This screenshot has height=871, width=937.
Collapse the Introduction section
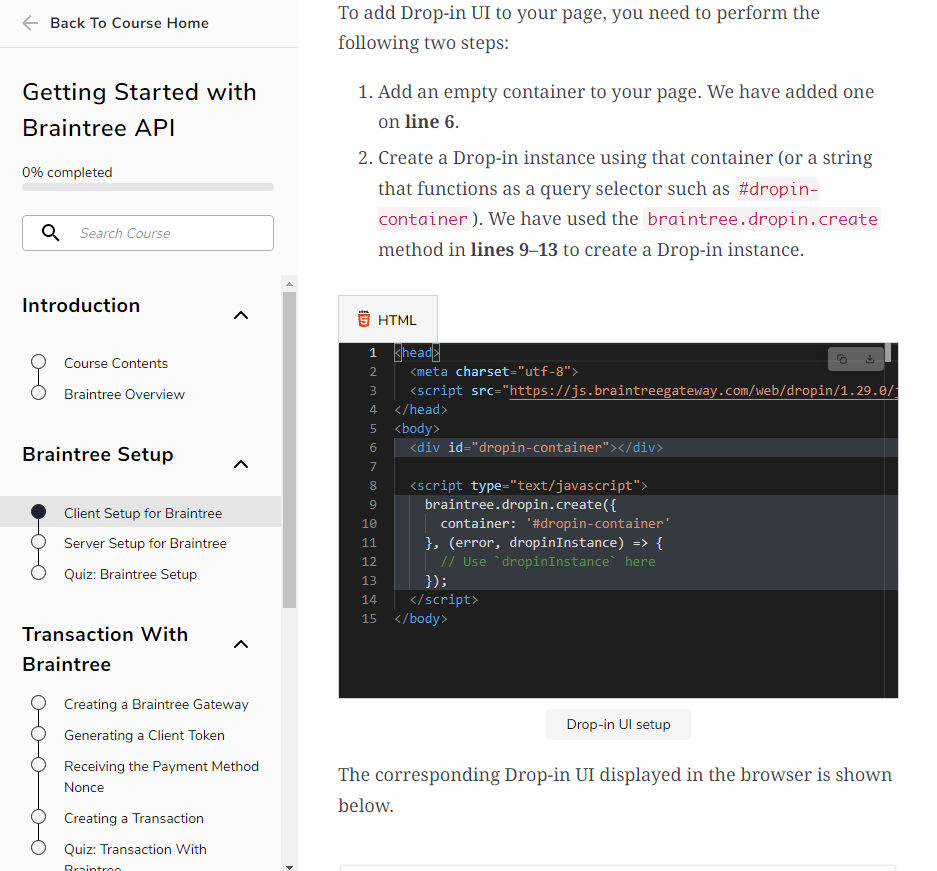(x=240, y=315)
